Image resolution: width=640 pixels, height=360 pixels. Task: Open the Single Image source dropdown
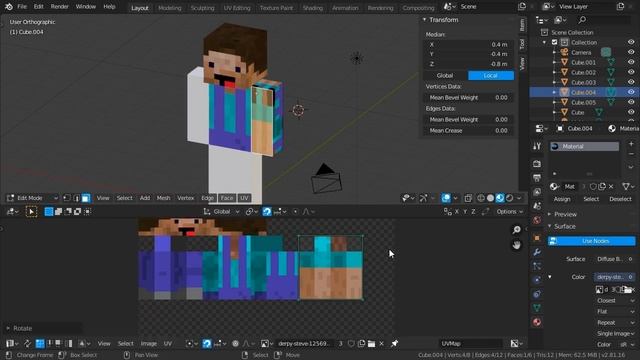tap(616, 333)
